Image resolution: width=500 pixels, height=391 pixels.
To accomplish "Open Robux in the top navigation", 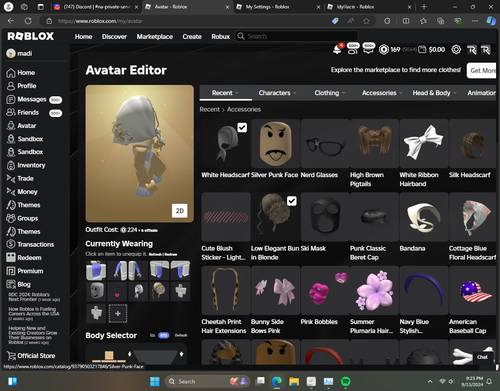I will 221,36.
